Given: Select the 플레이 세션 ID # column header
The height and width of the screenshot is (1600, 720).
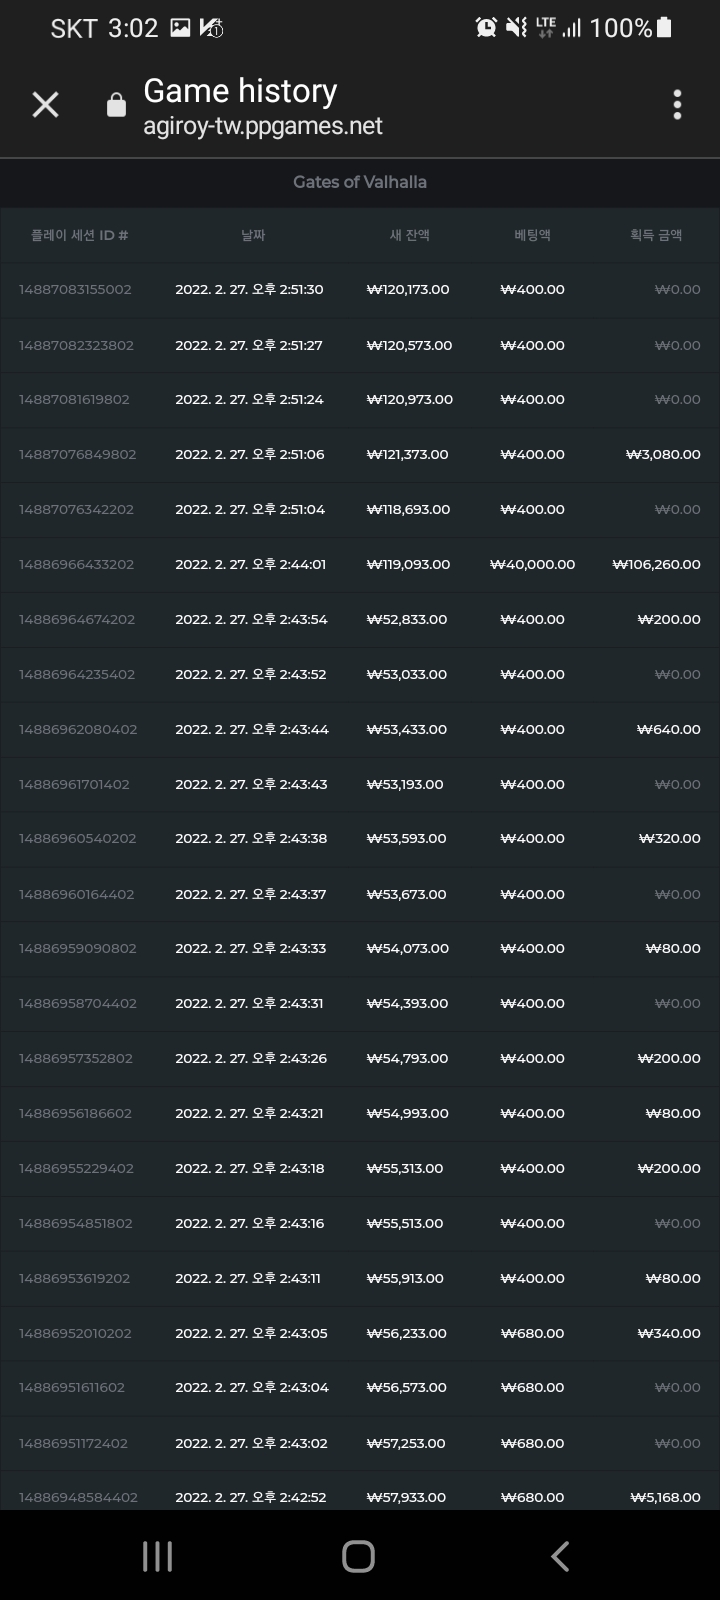Looking at the screenshot, I should 80,235.
